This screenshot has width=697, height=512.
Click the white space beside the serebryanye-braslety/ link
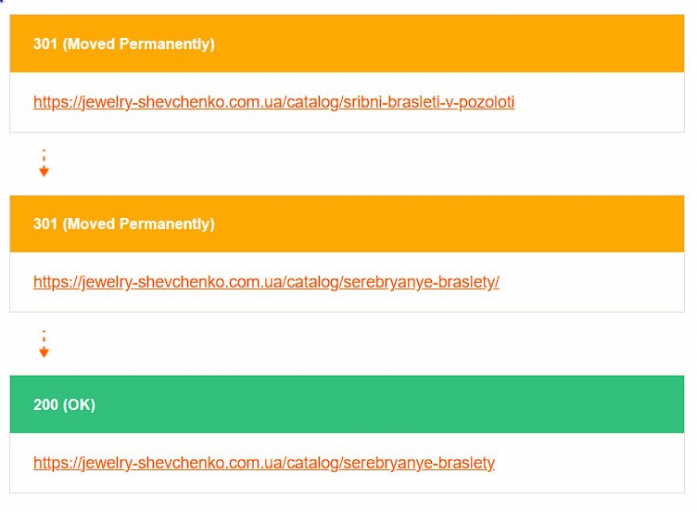pos(591,282)
